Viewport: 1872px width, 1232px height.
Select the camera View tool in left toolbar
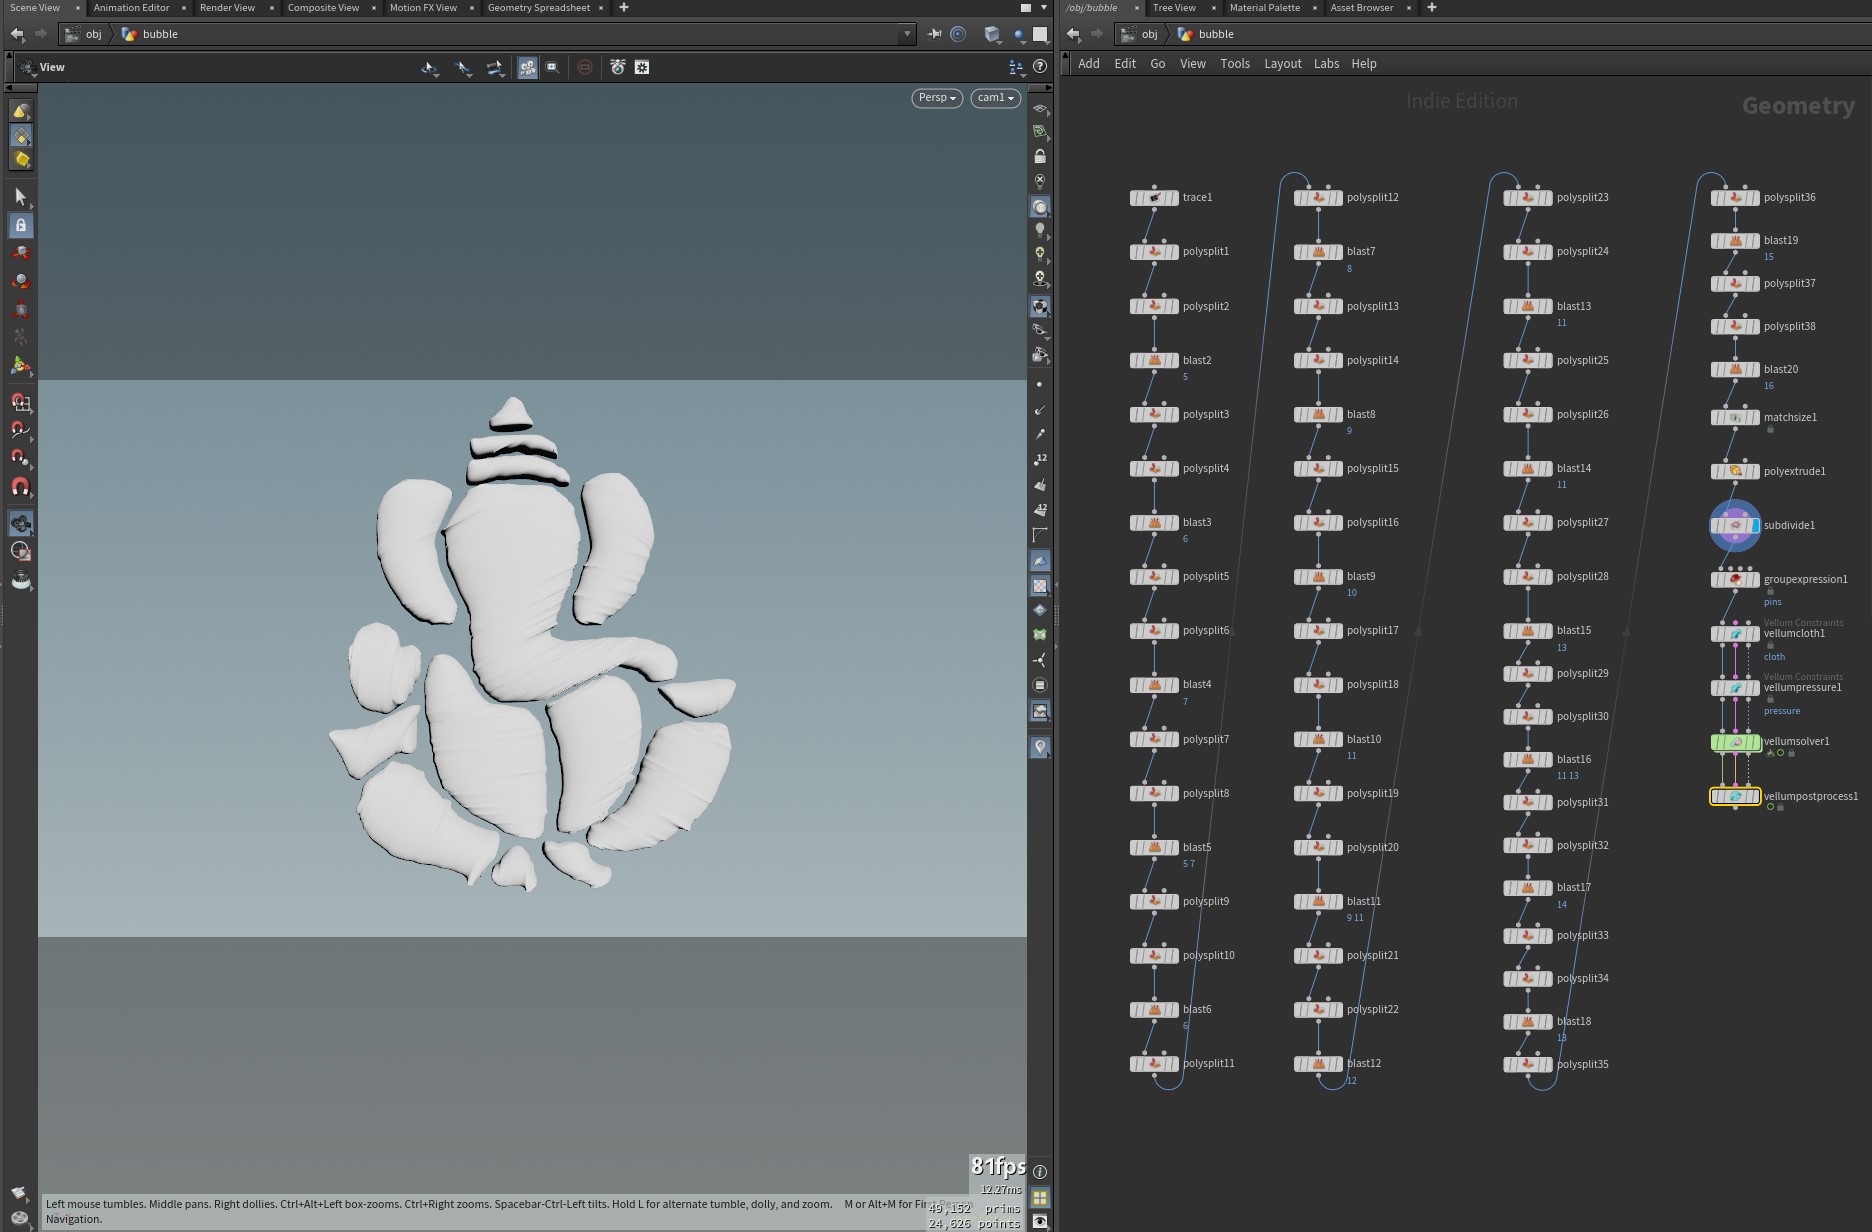coord(20,523)
